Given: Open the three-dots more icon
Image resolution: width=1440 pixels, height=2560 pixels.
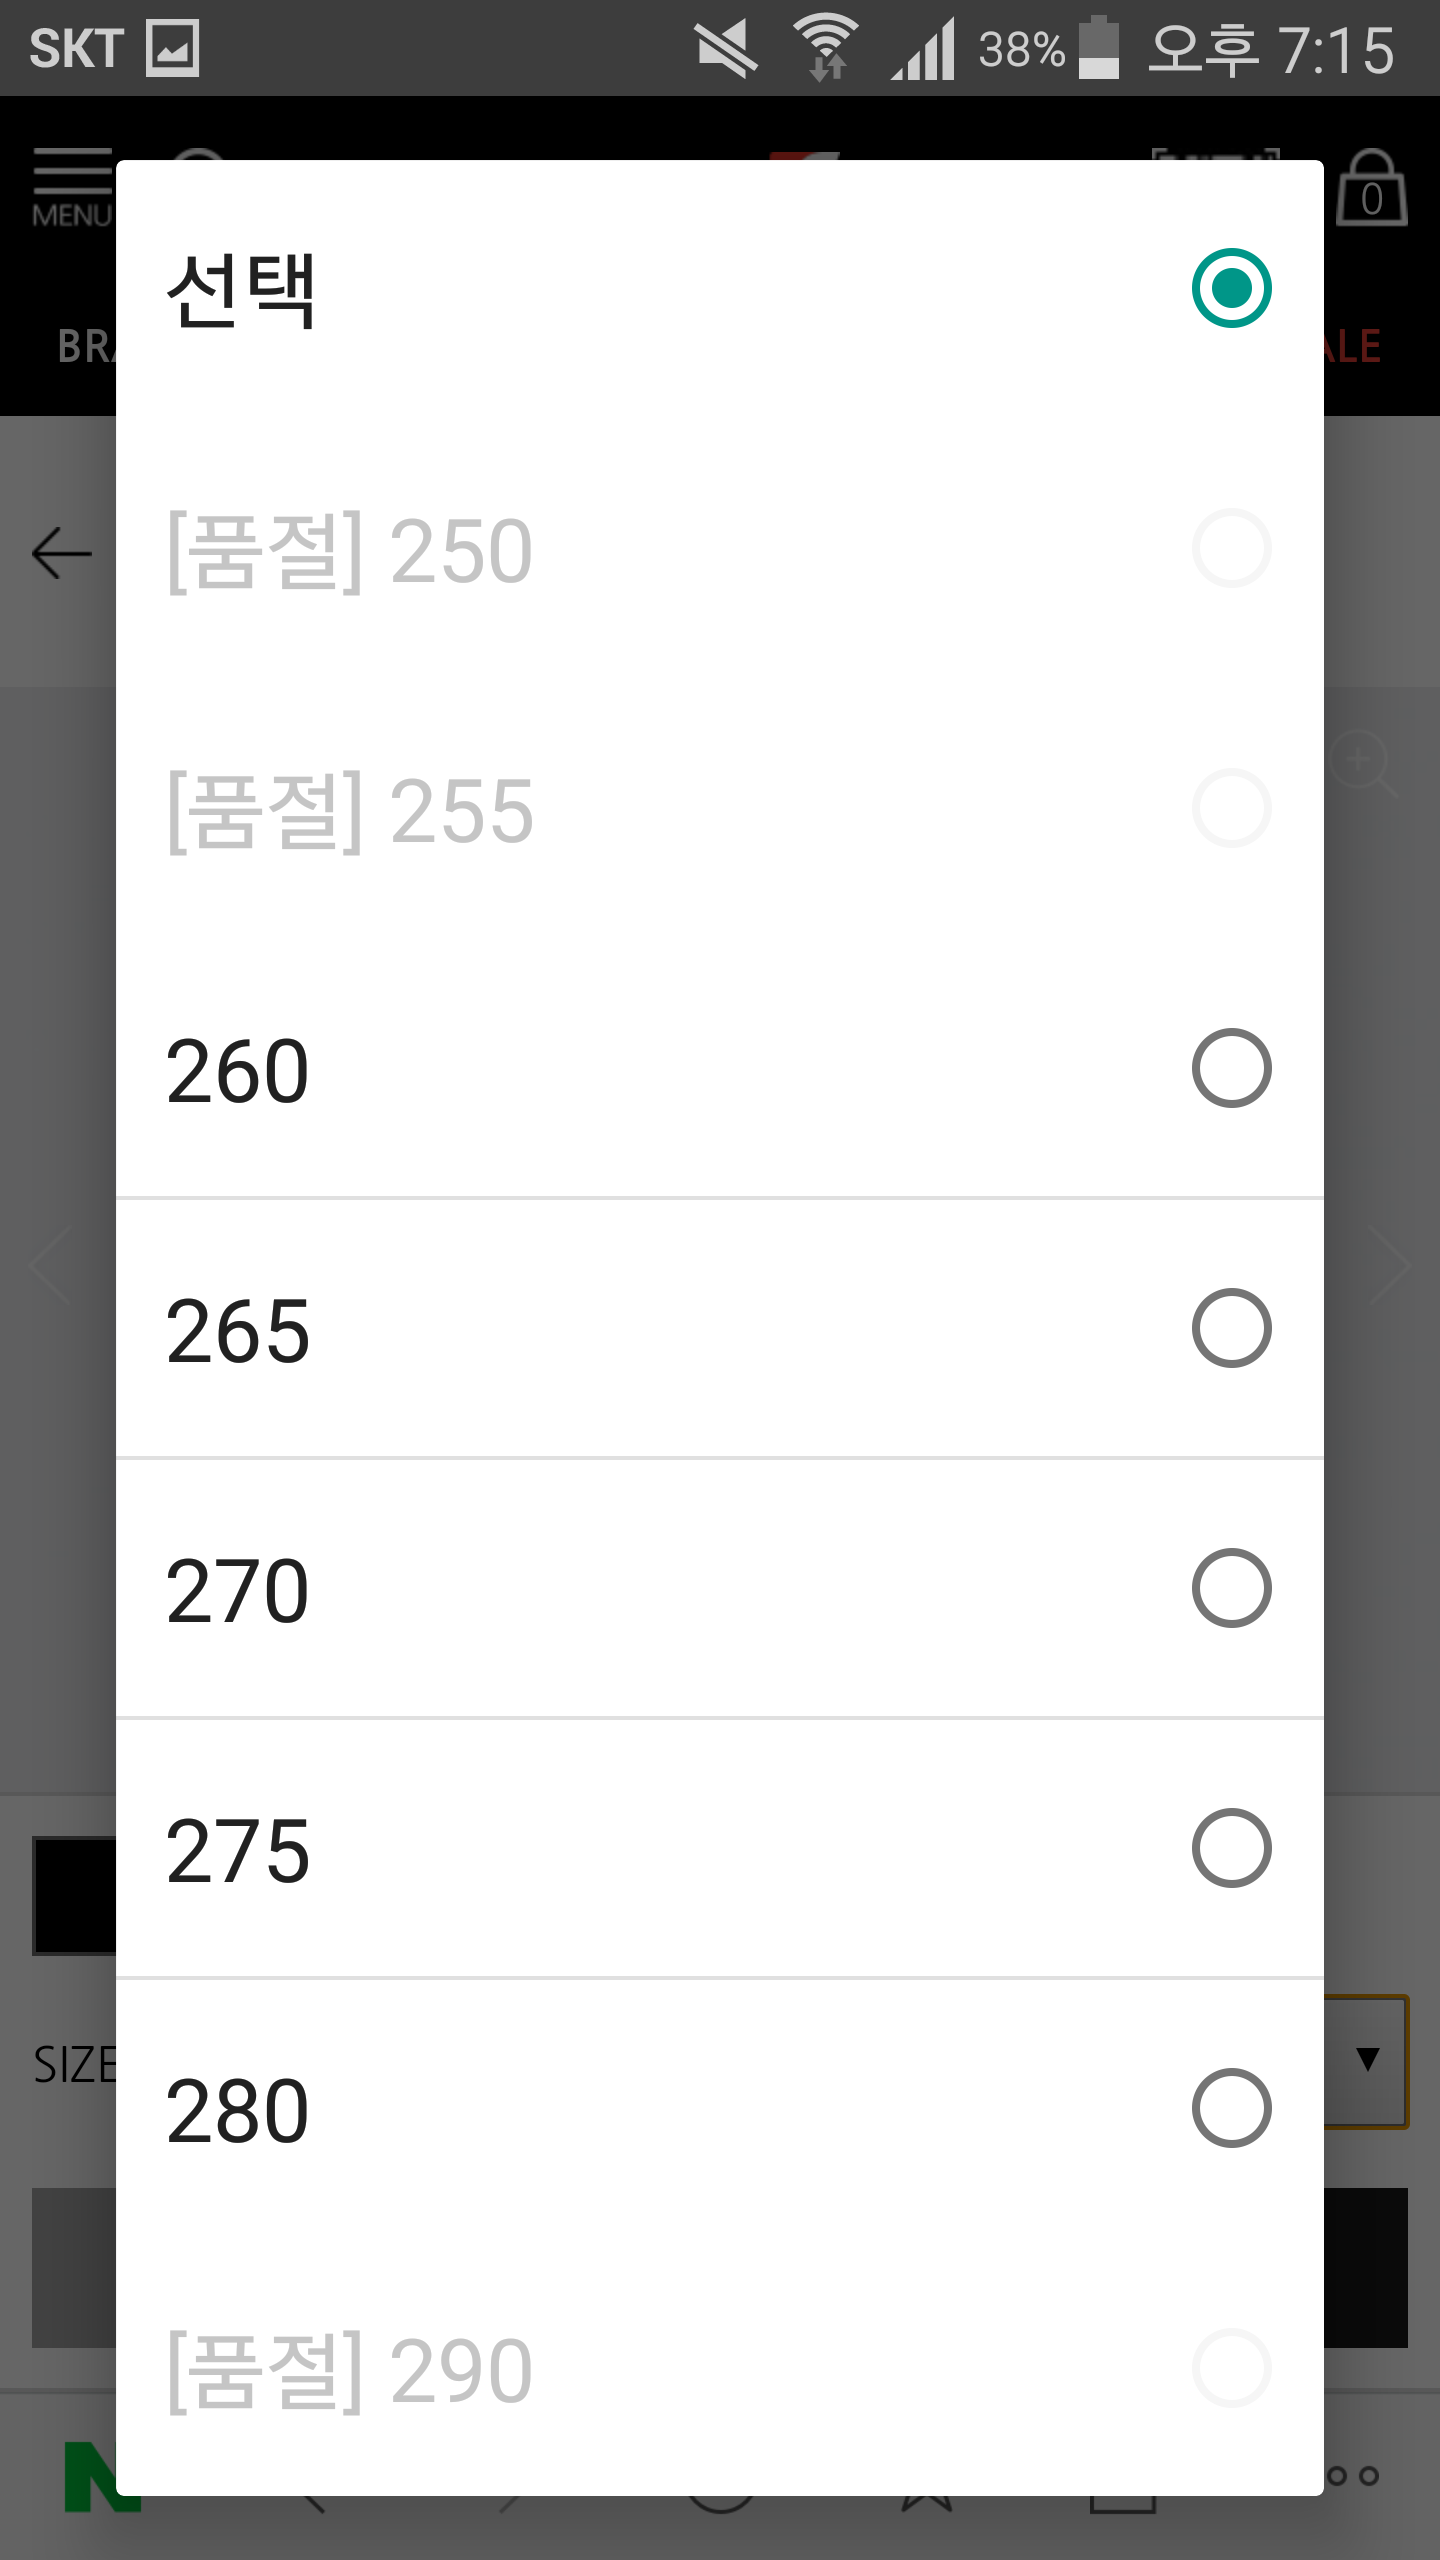Looking at the screenshot, I should coord(1353,2476).
